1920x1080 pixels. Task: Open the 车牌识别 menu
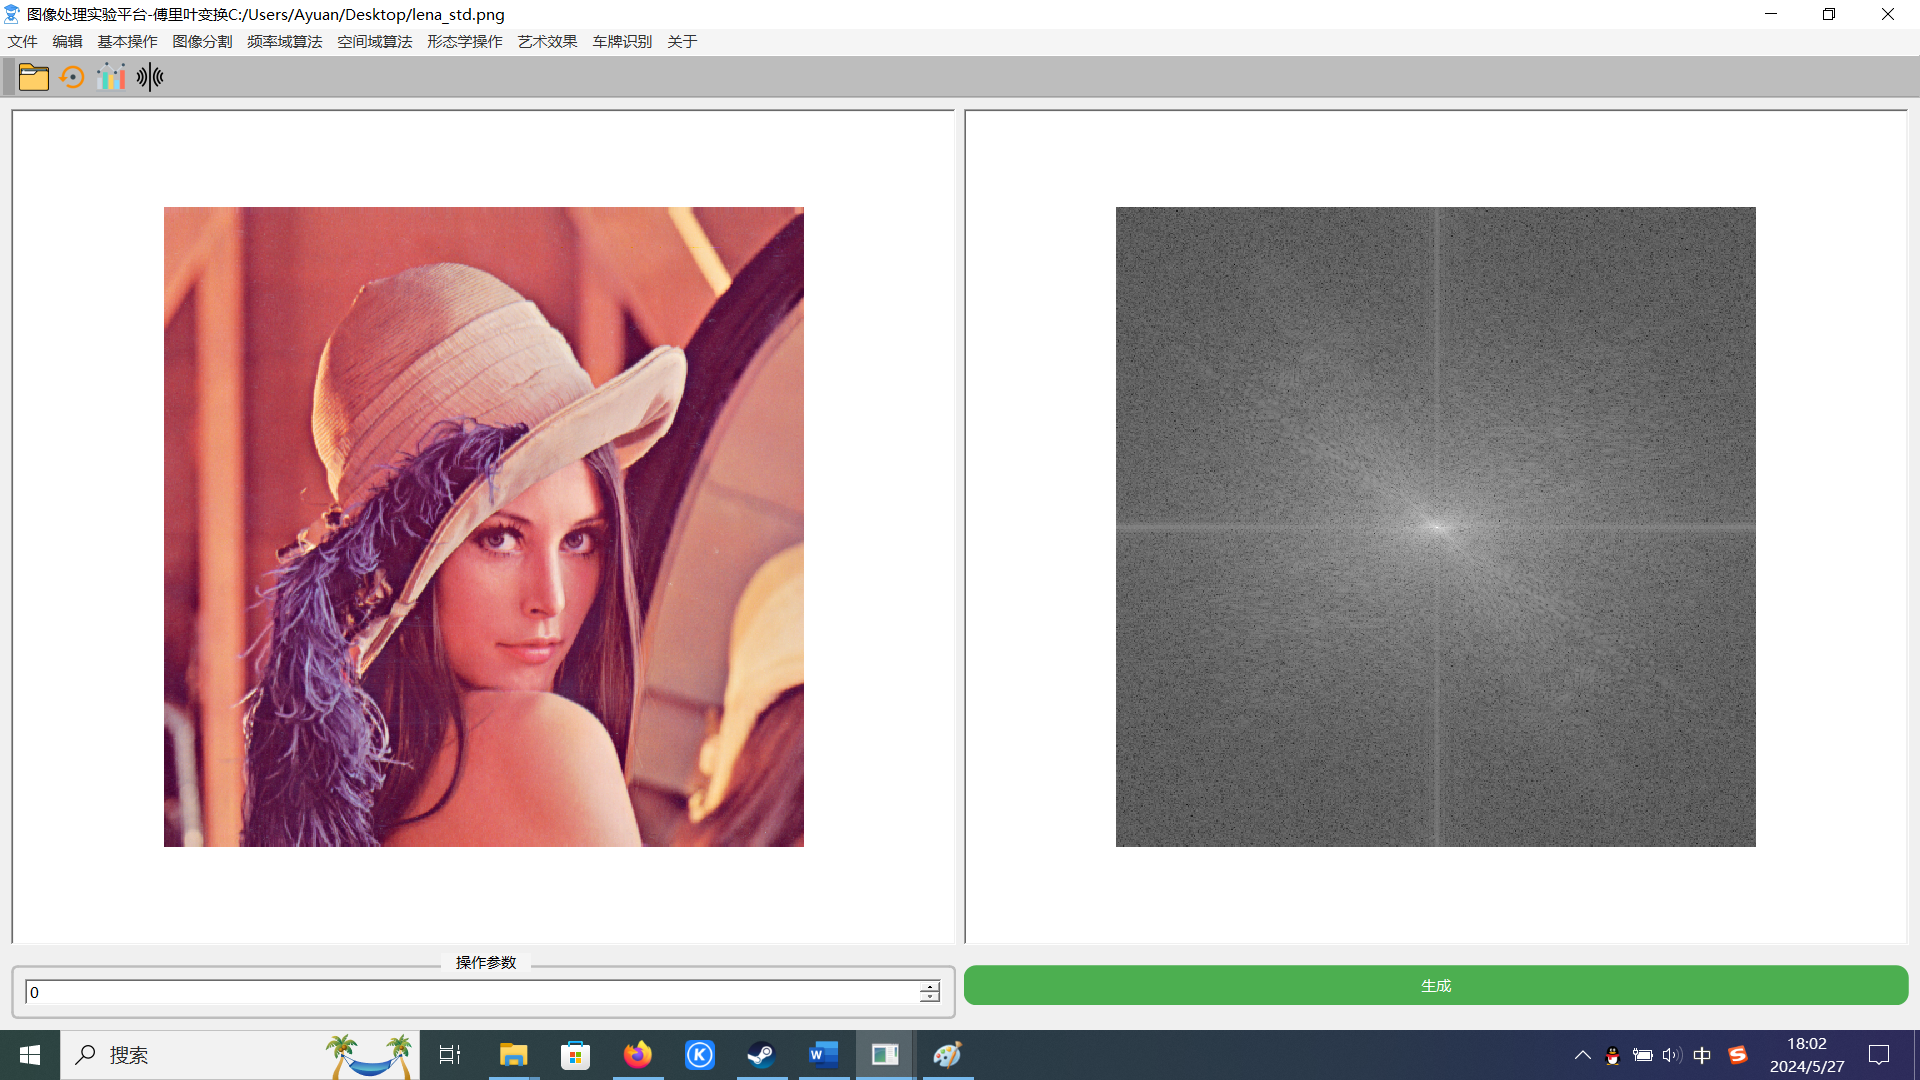621,41
